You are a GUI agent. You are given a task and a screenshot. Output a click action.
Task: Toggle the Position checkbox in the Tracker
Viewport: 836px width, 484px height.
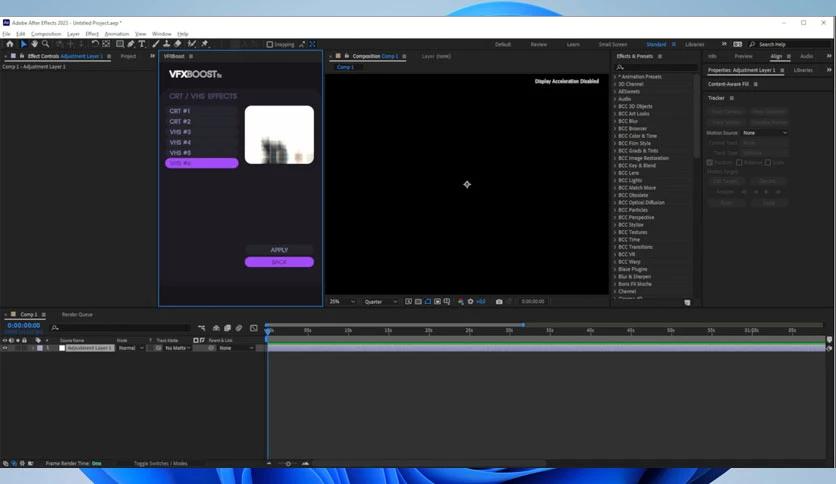tap(710, 163)
